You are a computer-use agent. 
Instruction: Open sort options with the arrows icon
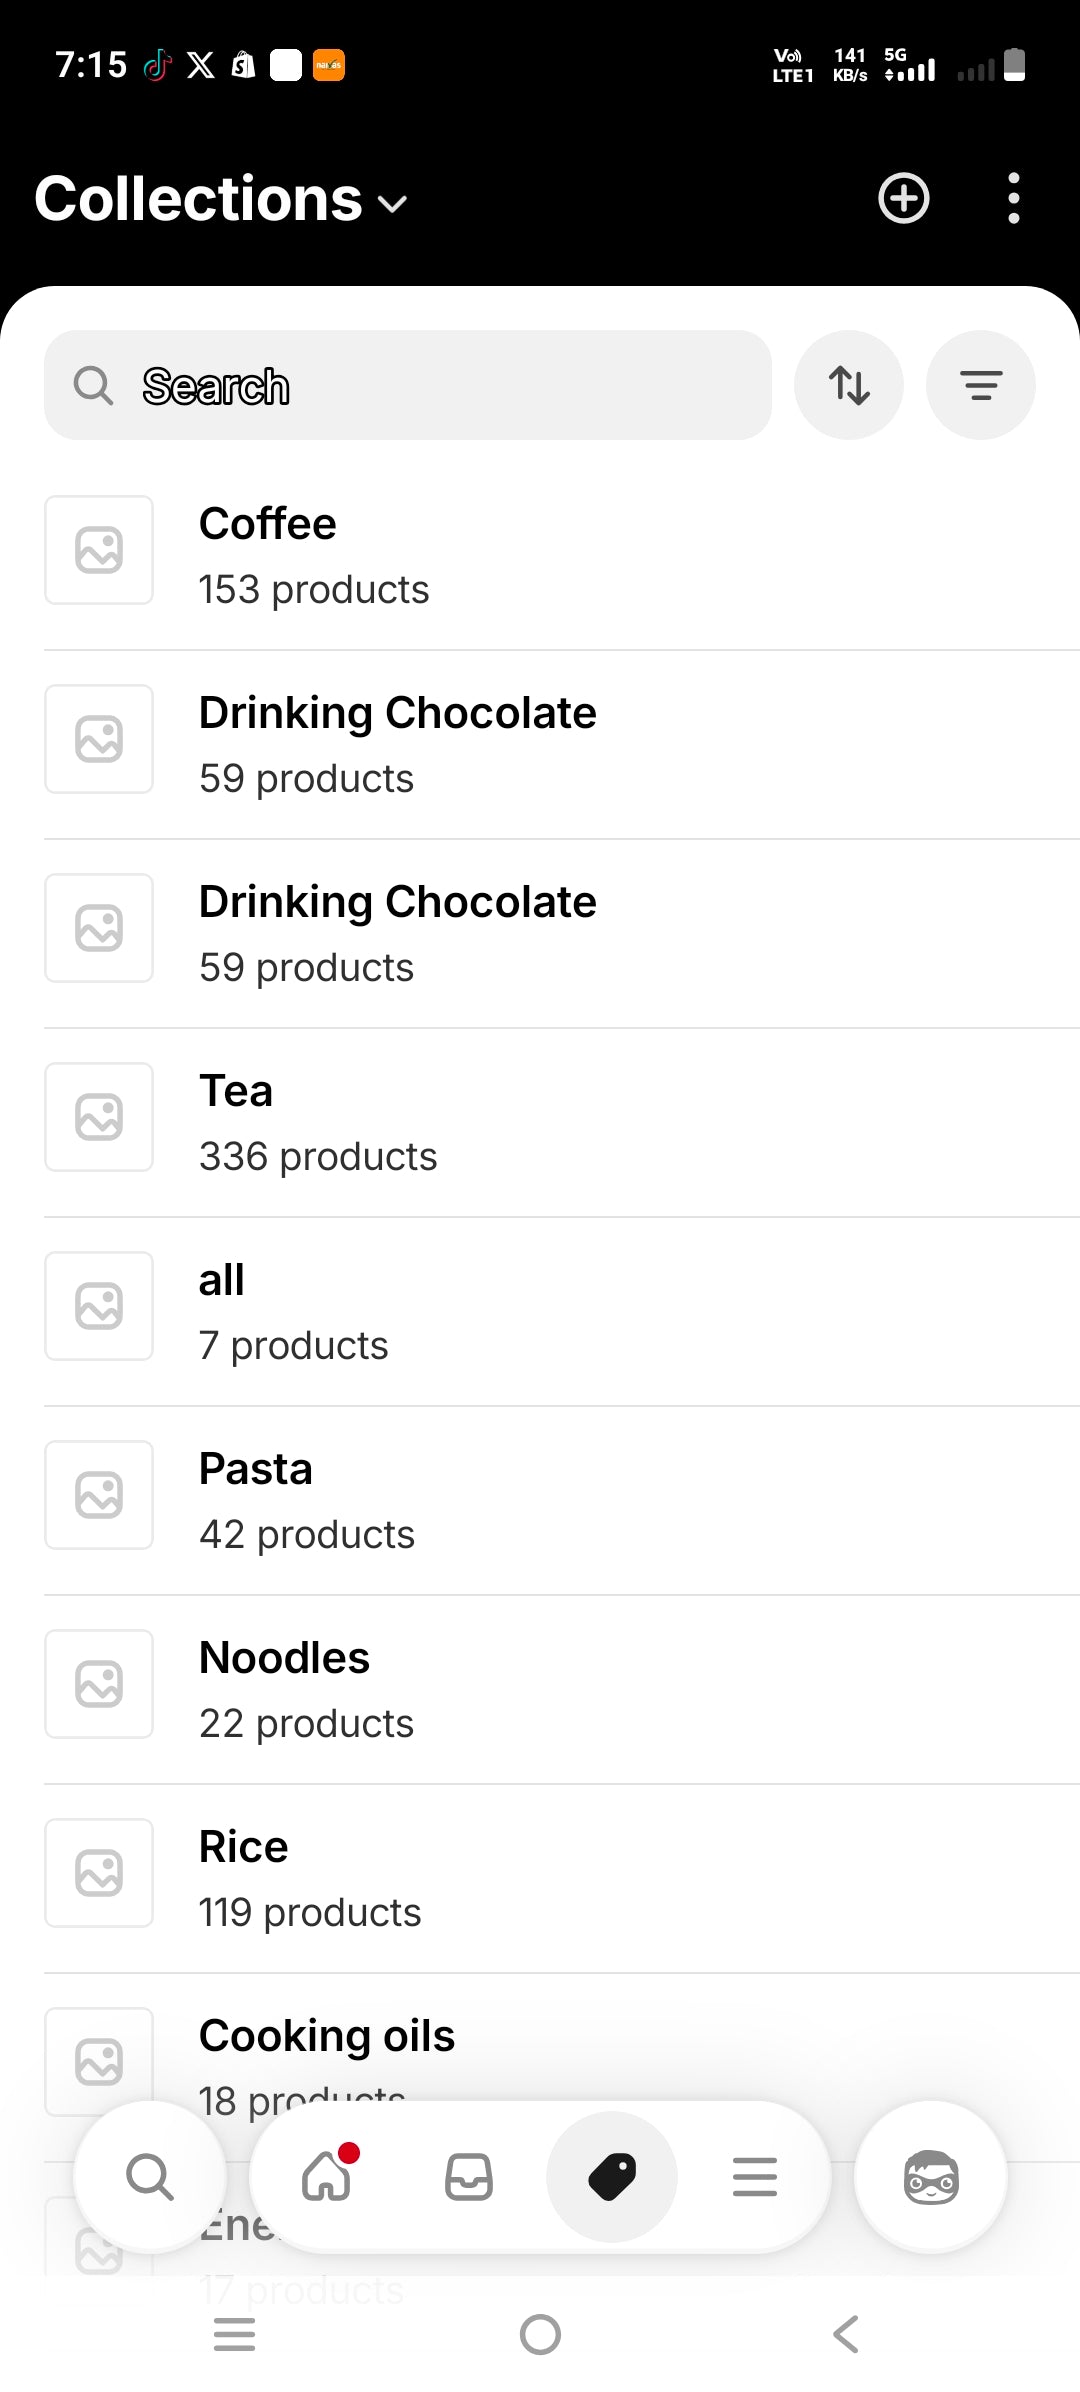point(848,385)
